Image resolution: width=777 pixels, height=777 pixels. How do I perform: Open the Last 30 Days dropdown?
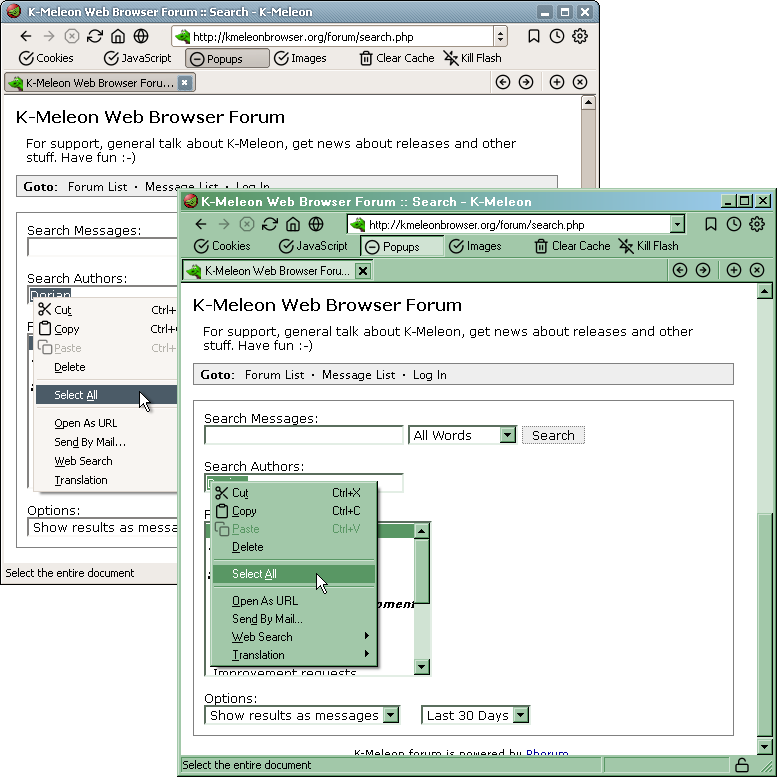coord(519,715)
